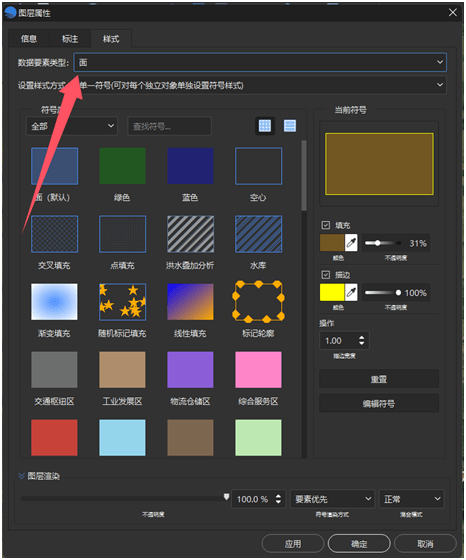Screen dimensions: 466x560
Task: Switch to the 标注 tab
Action: click(70, 39)
